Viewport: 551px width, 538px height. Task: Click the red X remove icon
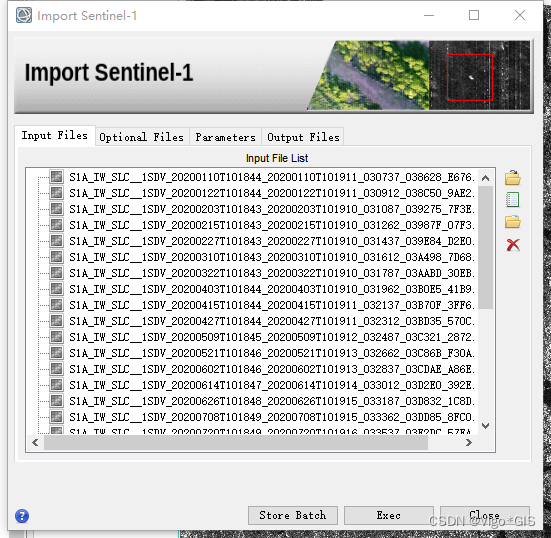(513, 245)
